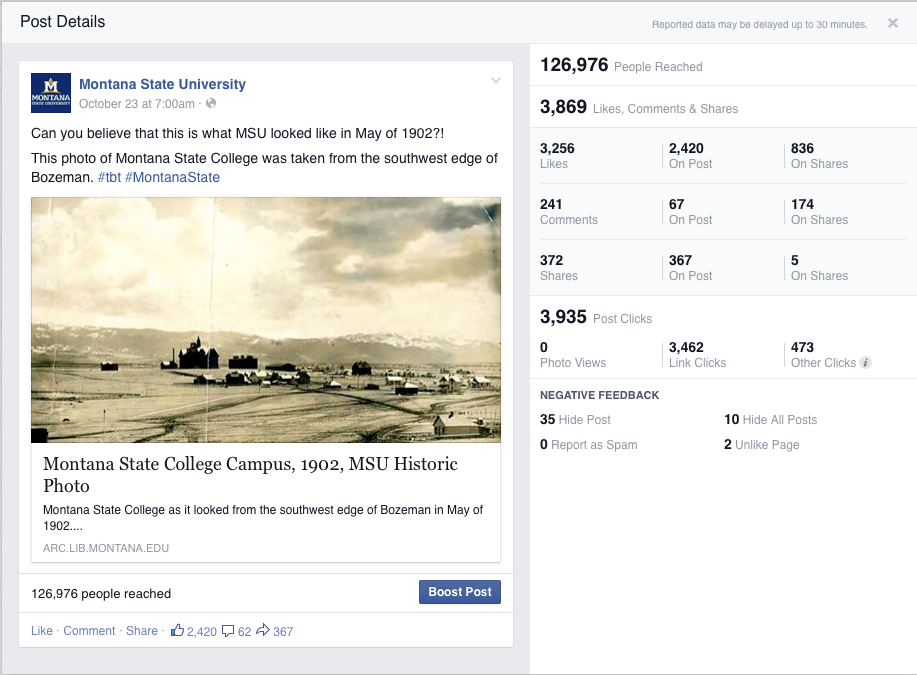Click the Share link under the post

[142, 631]
